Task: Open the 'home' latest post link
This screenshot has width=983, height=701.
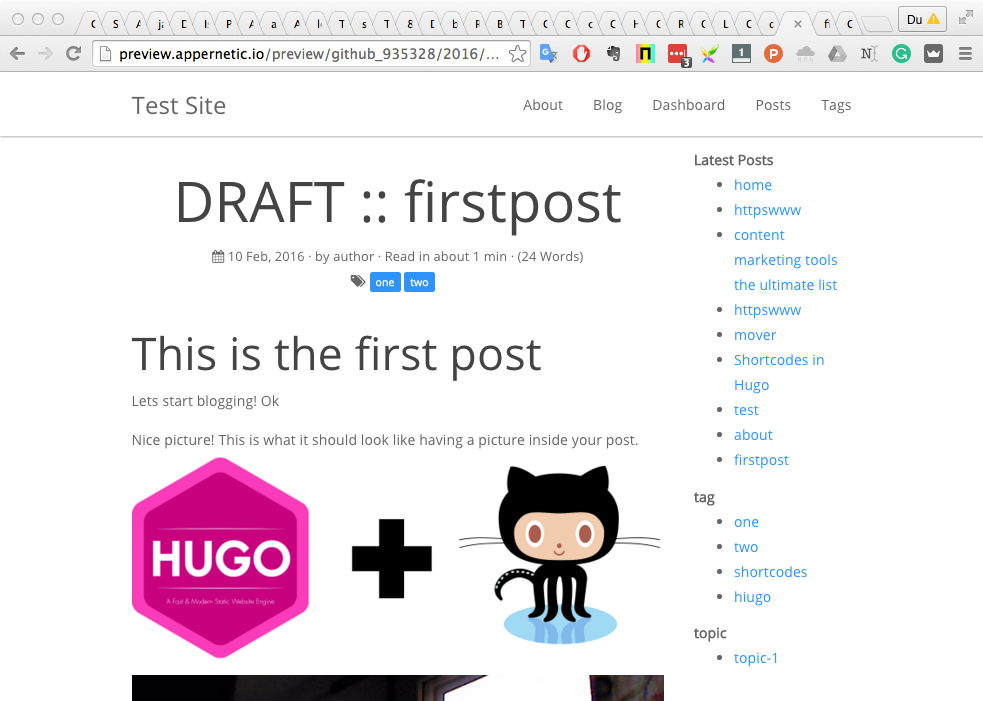Action: coord(753,185)
